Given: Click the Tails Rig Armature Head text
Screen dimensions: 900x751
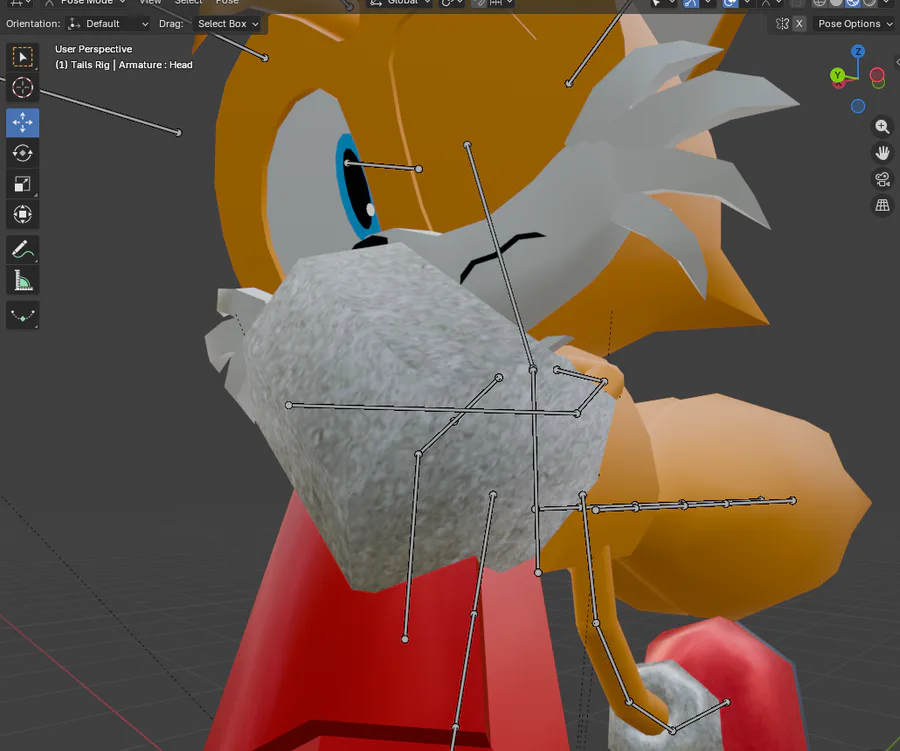Looking at the screenshot, I should [124, 65].
